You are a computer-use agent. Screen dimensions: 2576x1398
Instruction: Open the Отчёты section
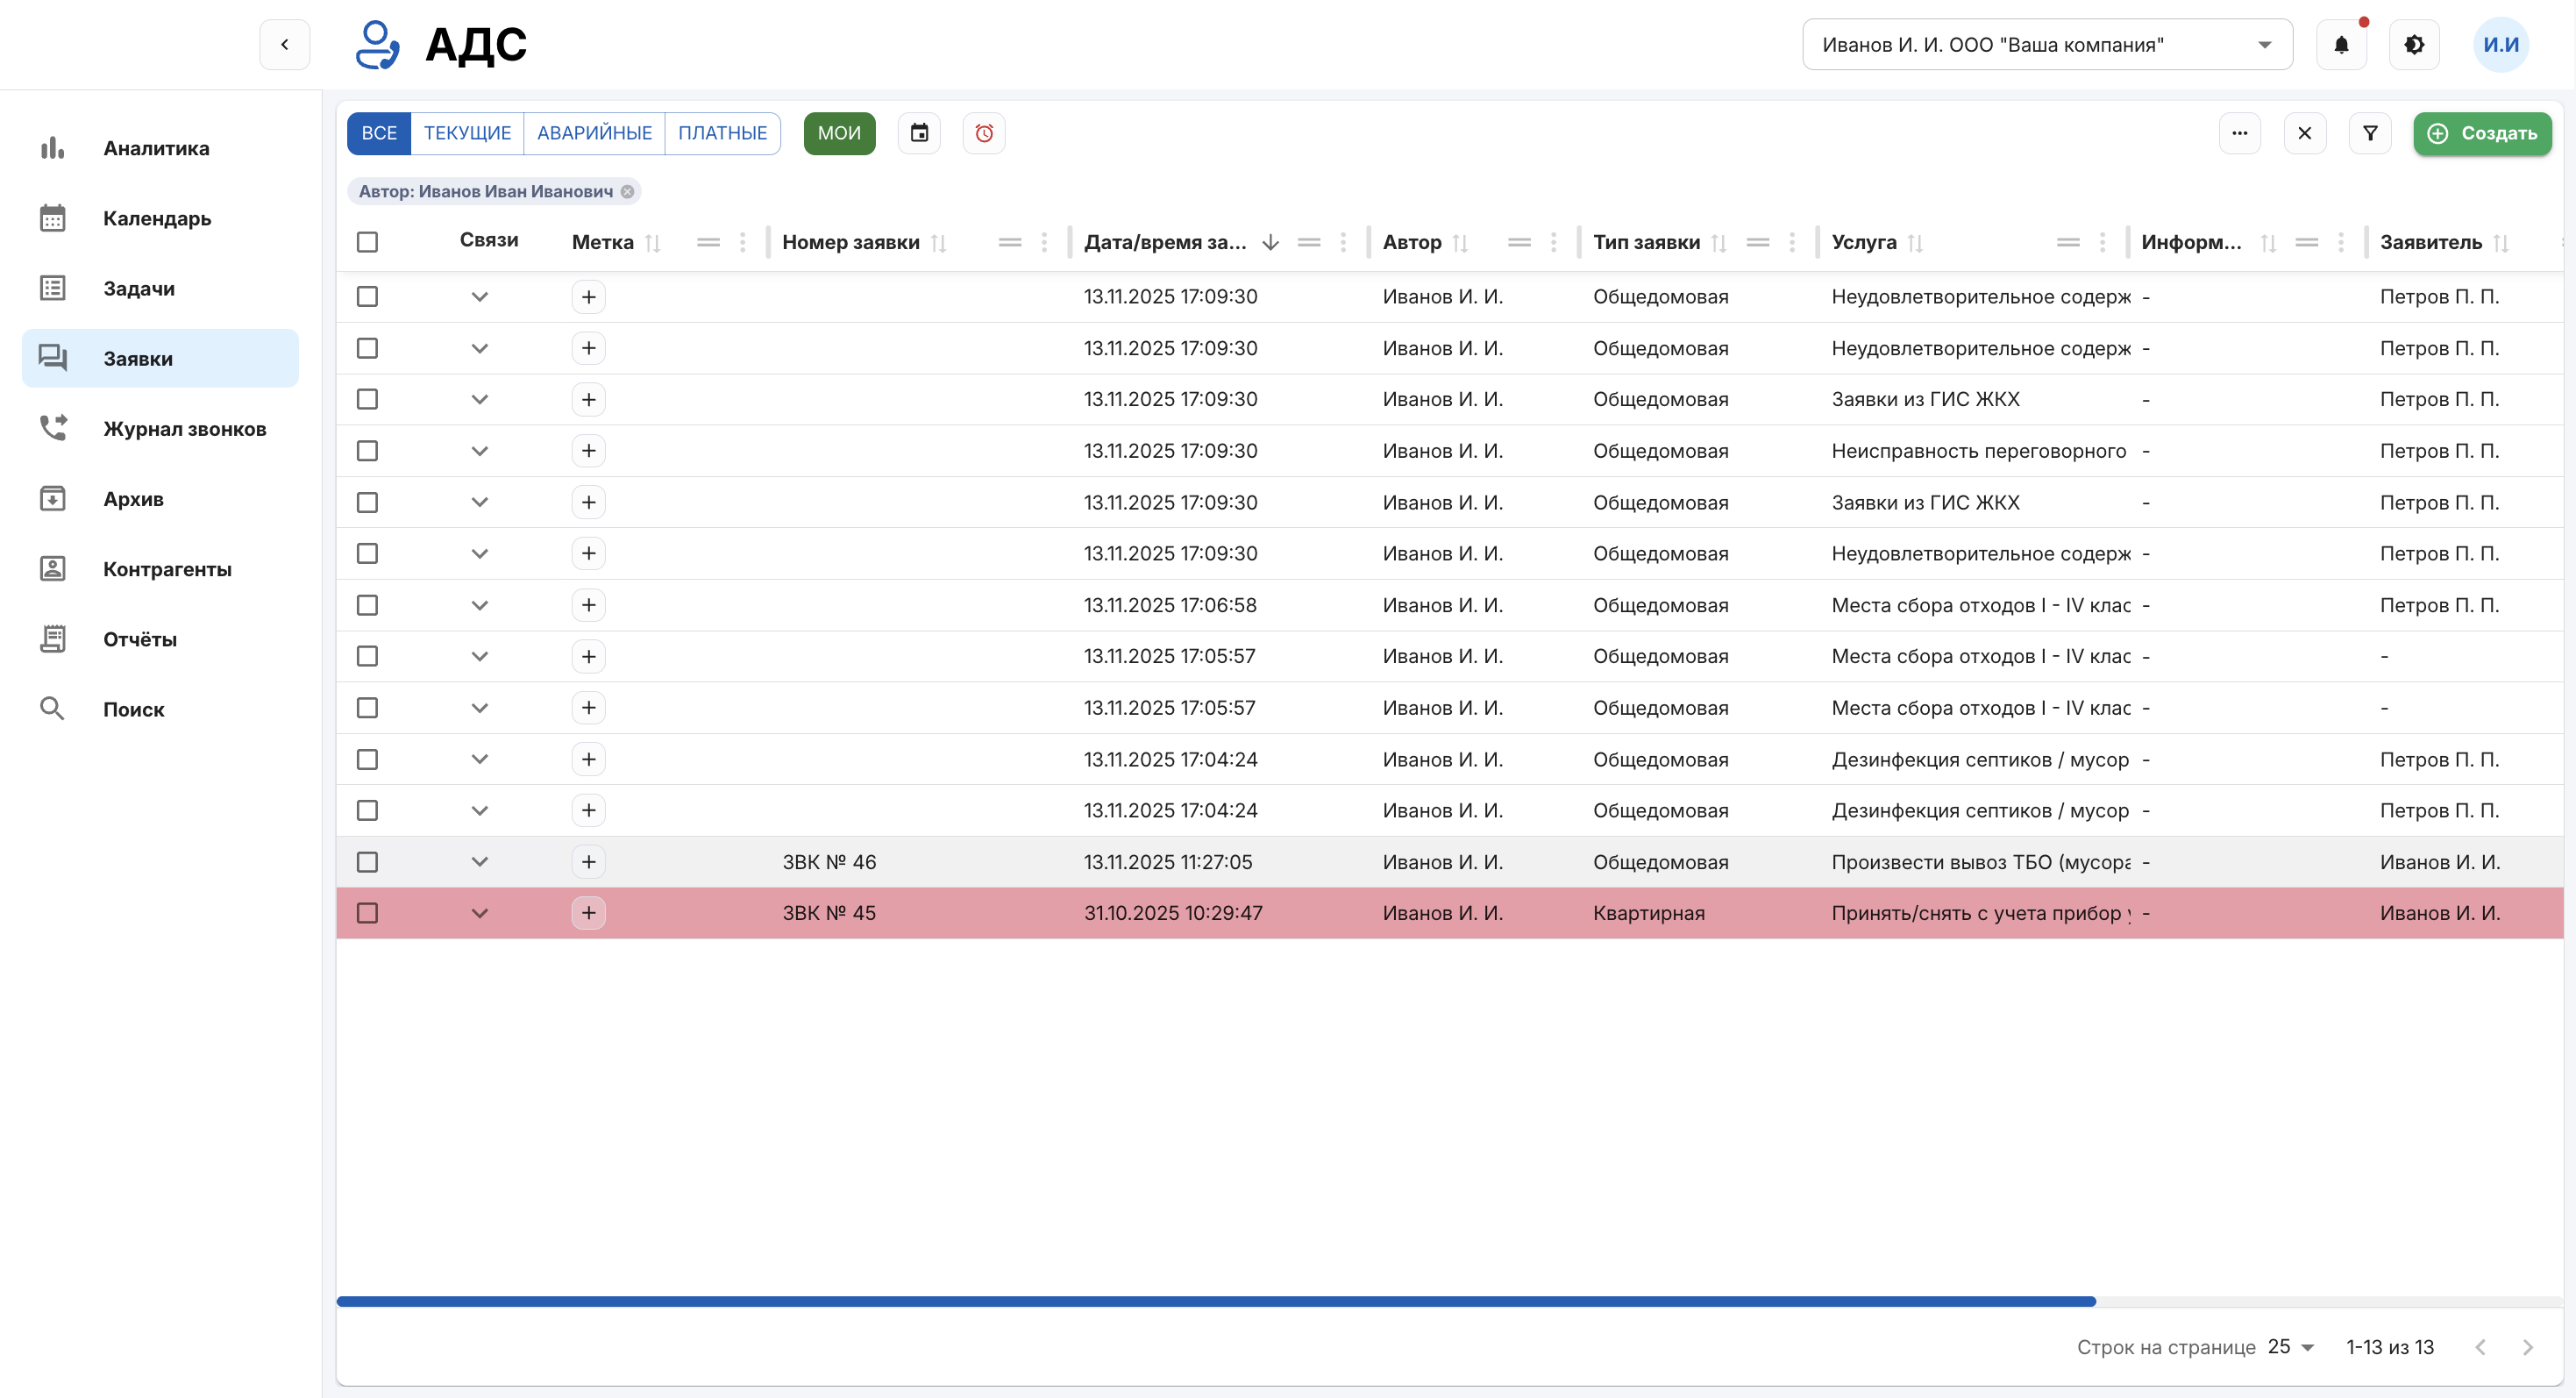tap(160, 639)
